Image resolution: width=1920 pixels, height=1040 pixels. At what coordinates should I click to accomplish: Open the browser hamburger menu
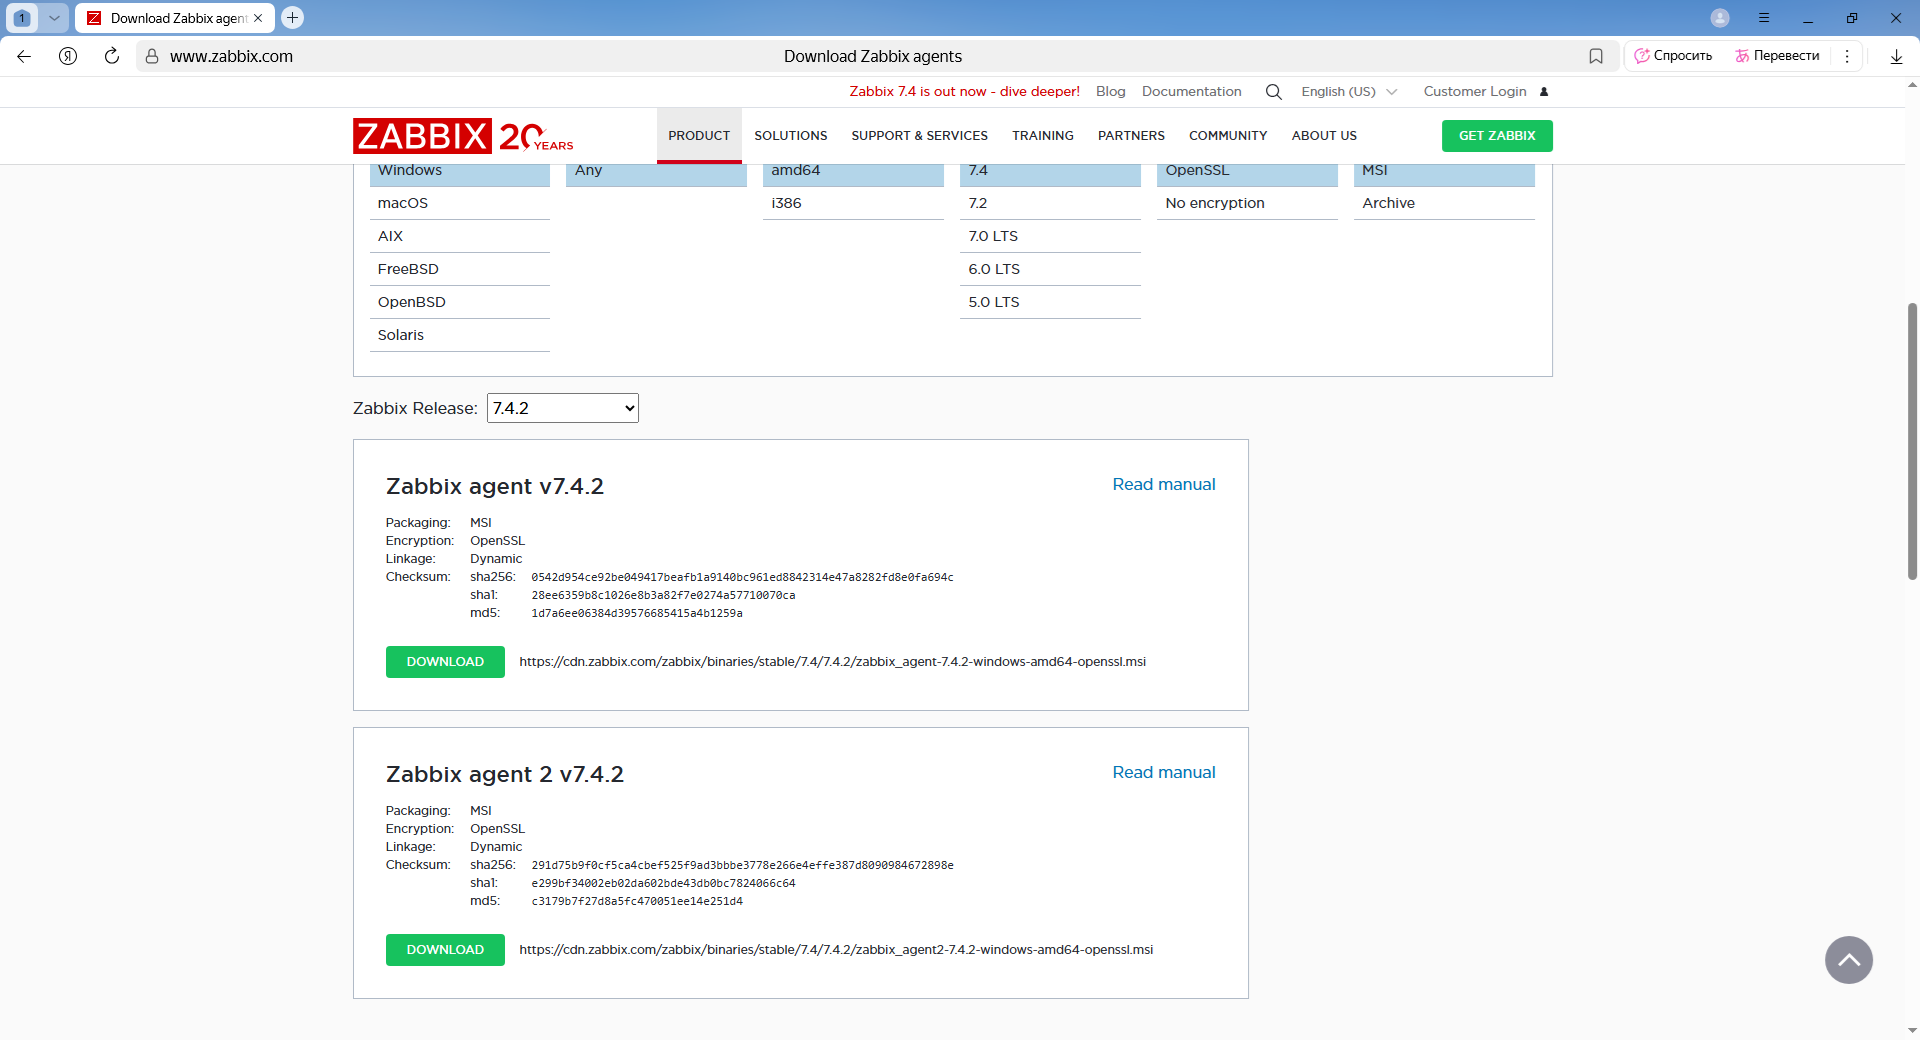pos(1764,18)
